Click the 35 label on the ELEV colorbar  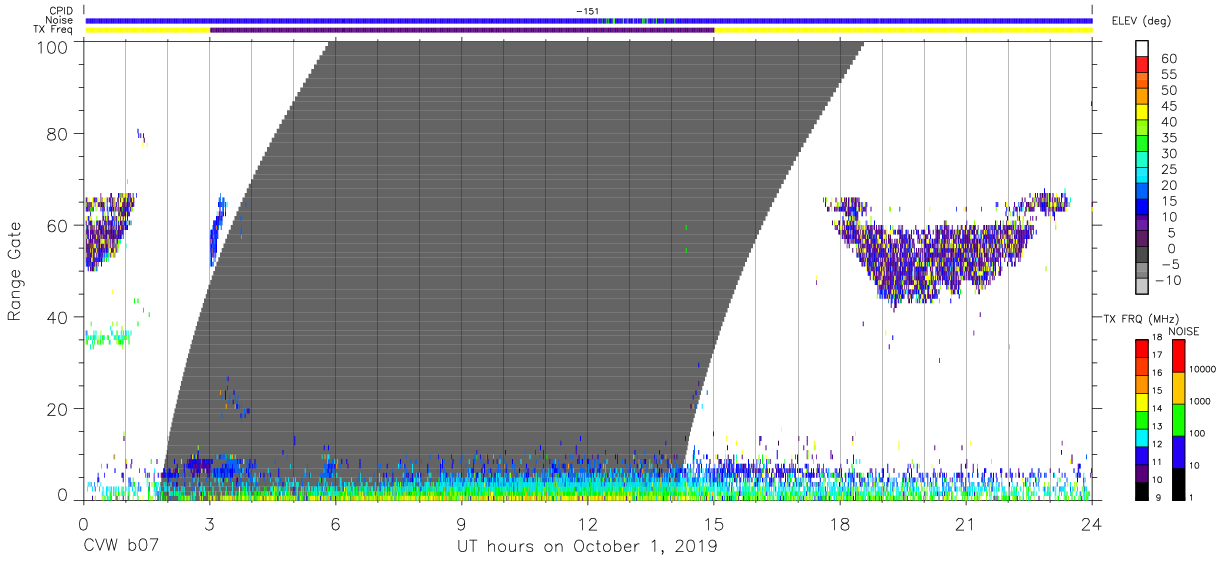pos(1169,138)
